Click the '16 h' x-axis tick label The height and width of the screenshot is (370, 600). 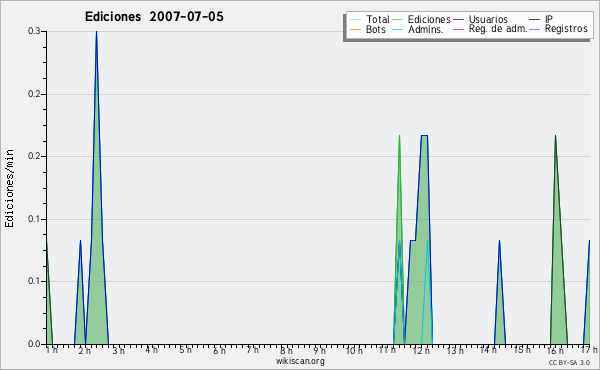pyautogui.click(x=555, y=351)
